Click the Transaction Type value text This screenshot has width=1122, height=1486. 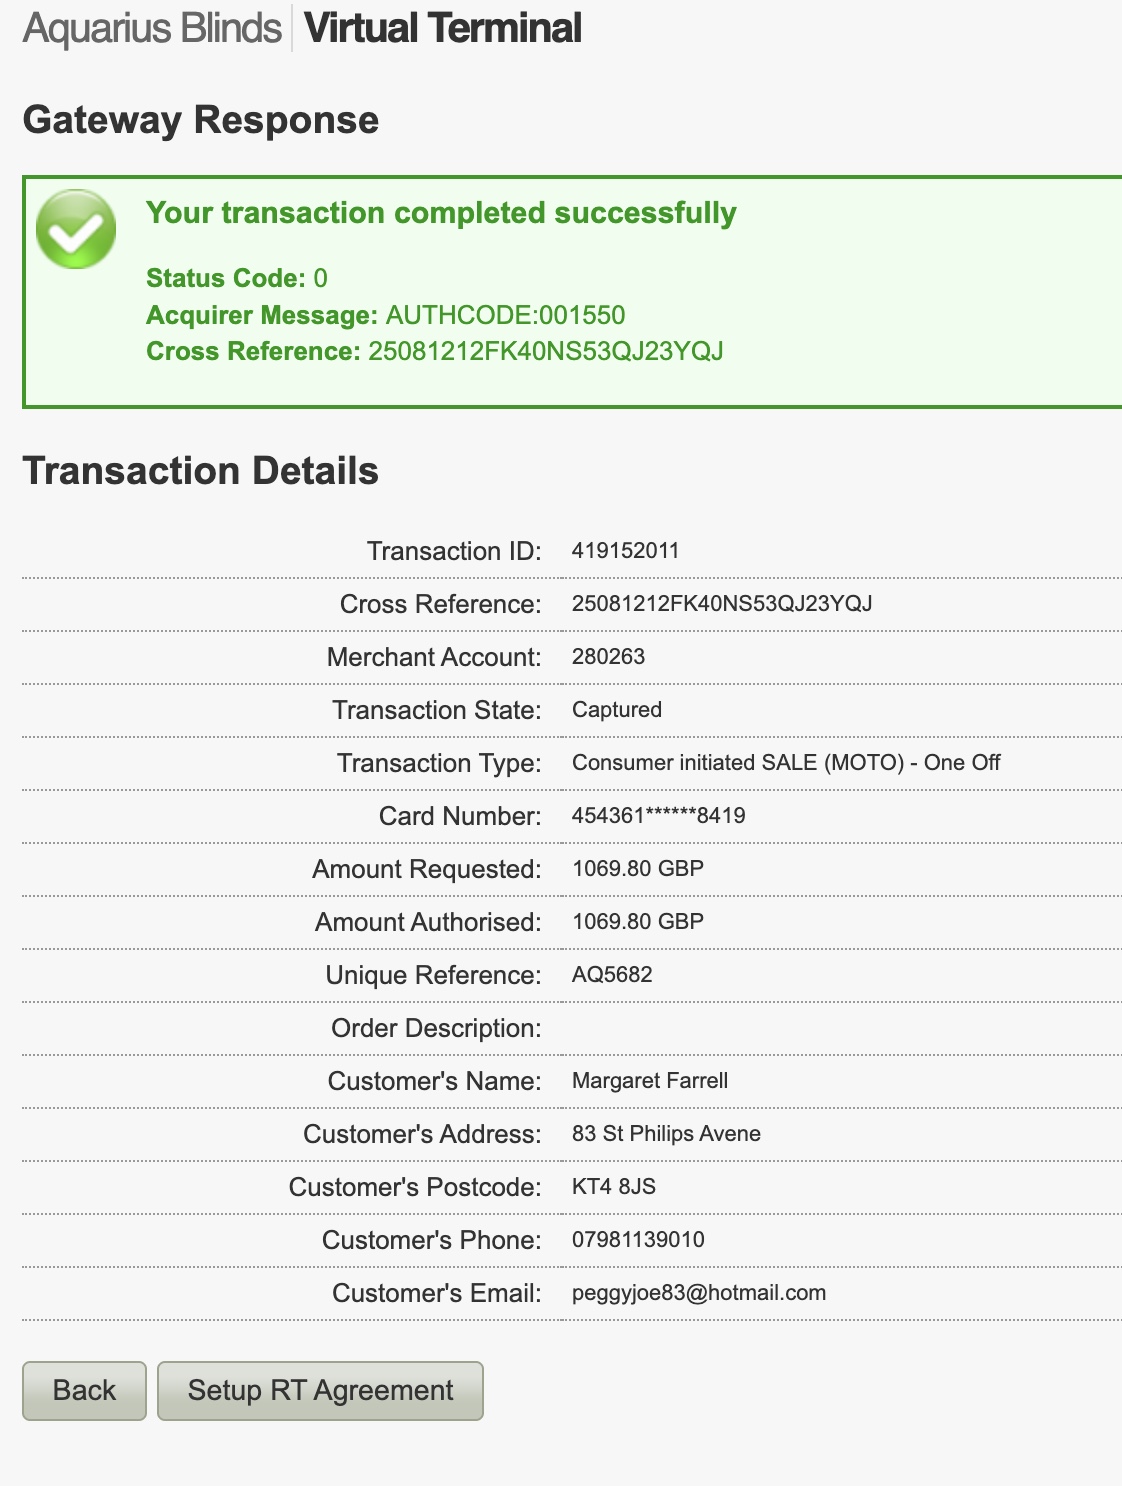click(x=785, y=763)
